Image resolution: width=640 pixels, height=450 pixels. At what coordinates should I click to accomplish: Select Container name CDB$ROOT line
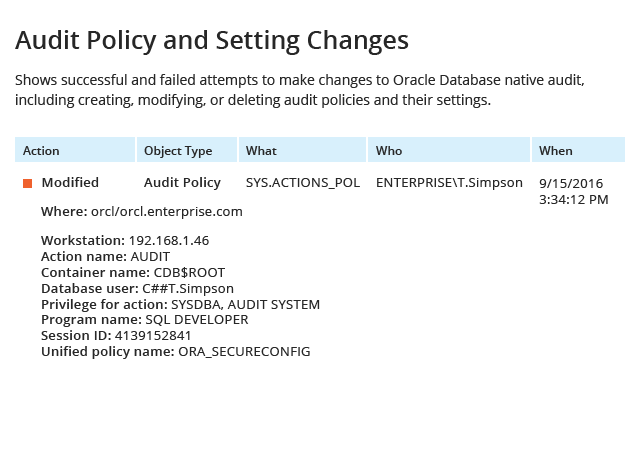click(x=133, y=272)
